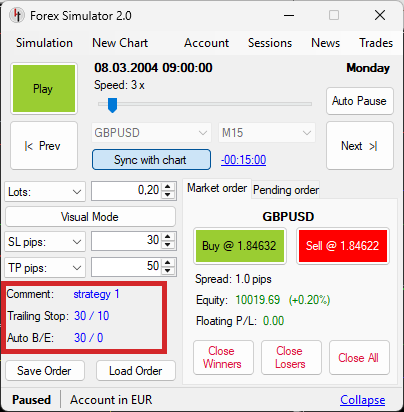Click the Auto Pause button
The width and height of the screenshot is (404, 412).
[x=360, y=101]
